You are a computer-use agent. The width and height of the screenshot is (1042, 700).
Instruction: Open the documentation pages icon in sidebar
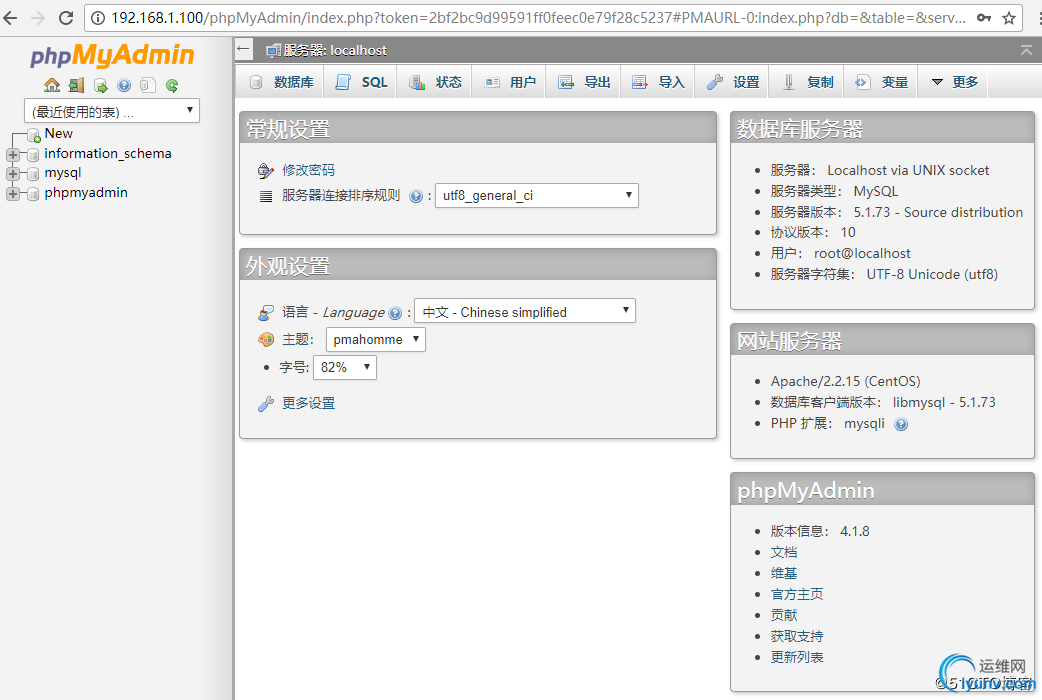tap(148, 85)
